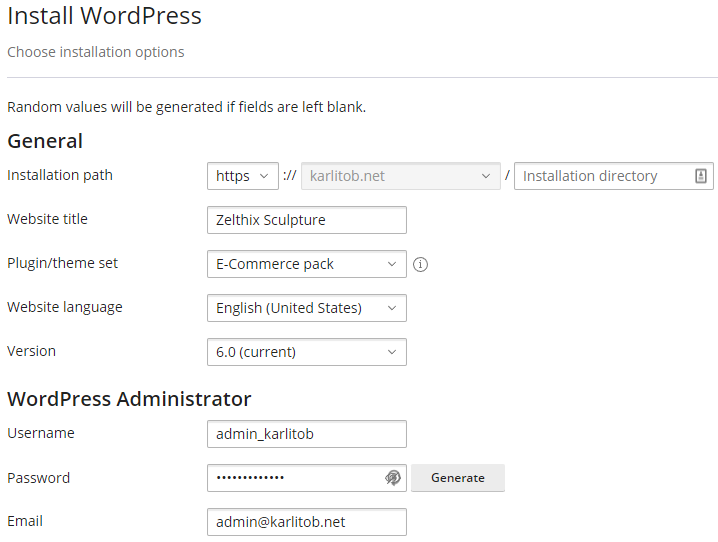718x542 pixels.
Task: Click the info icon beside Plugin/theme set
Action: coord(420,264)
